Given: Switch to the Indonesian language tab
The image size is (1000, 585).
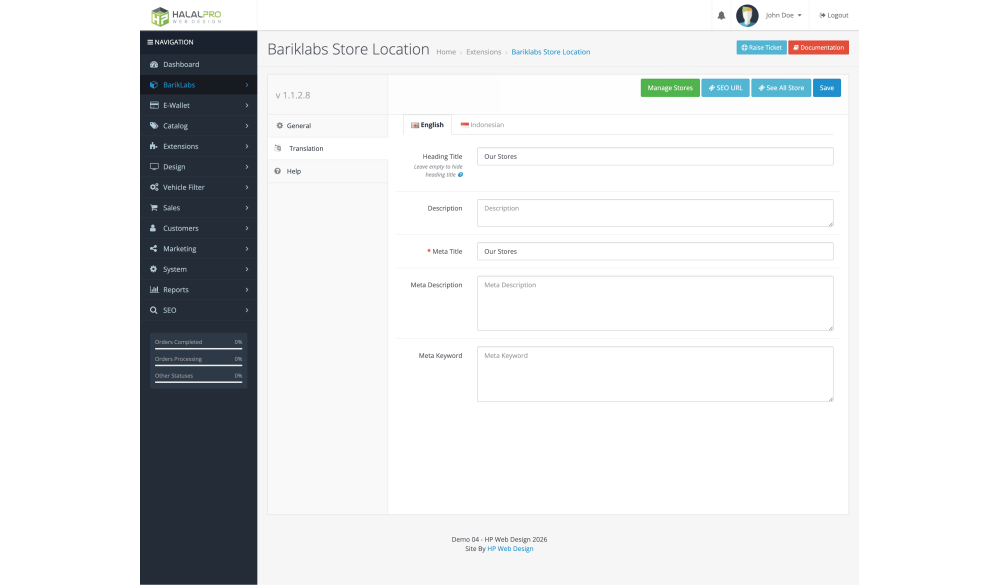Looking at the screenshot, I should pyautogui.click(x=482, y=125).
